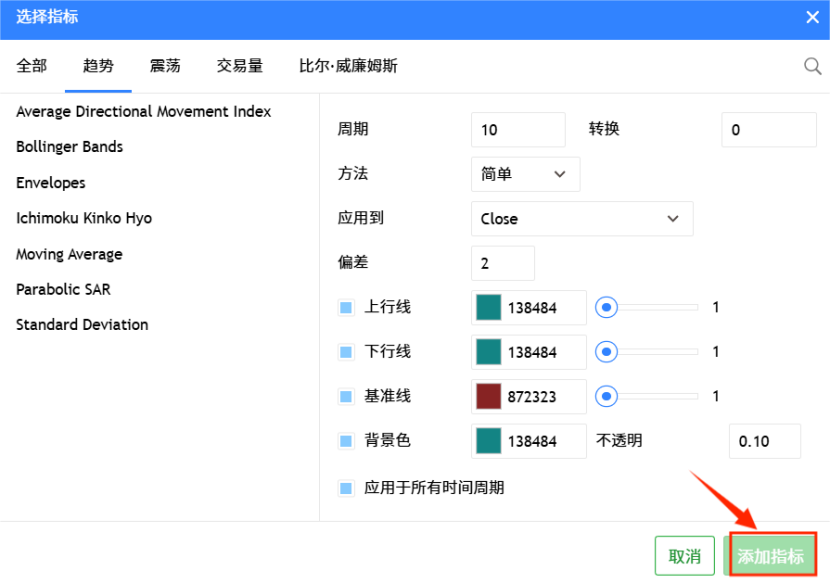830x584 pixels.
Task: Click the 下行线 line width slider handle
Action: coord(607,352)
